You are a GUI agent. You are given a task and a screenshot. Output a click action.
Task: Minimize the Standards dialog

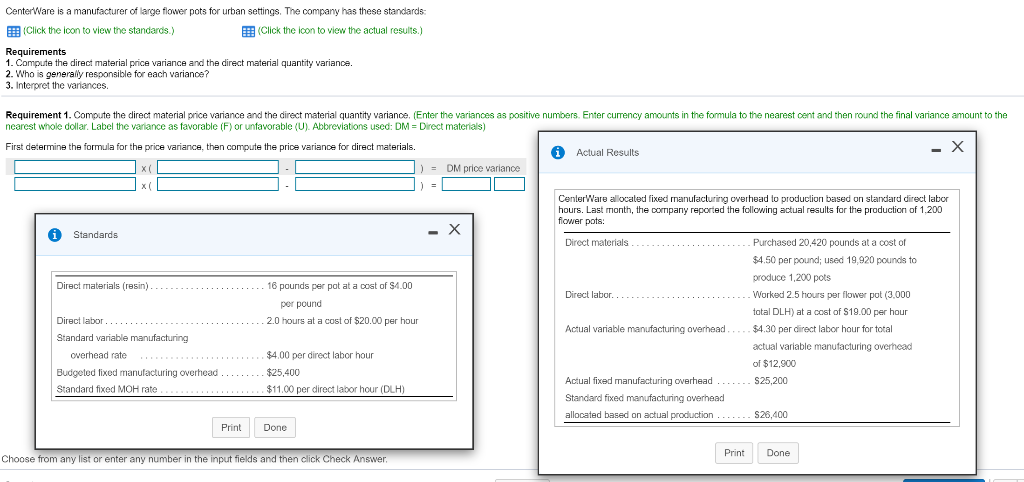tap(433, 232)
